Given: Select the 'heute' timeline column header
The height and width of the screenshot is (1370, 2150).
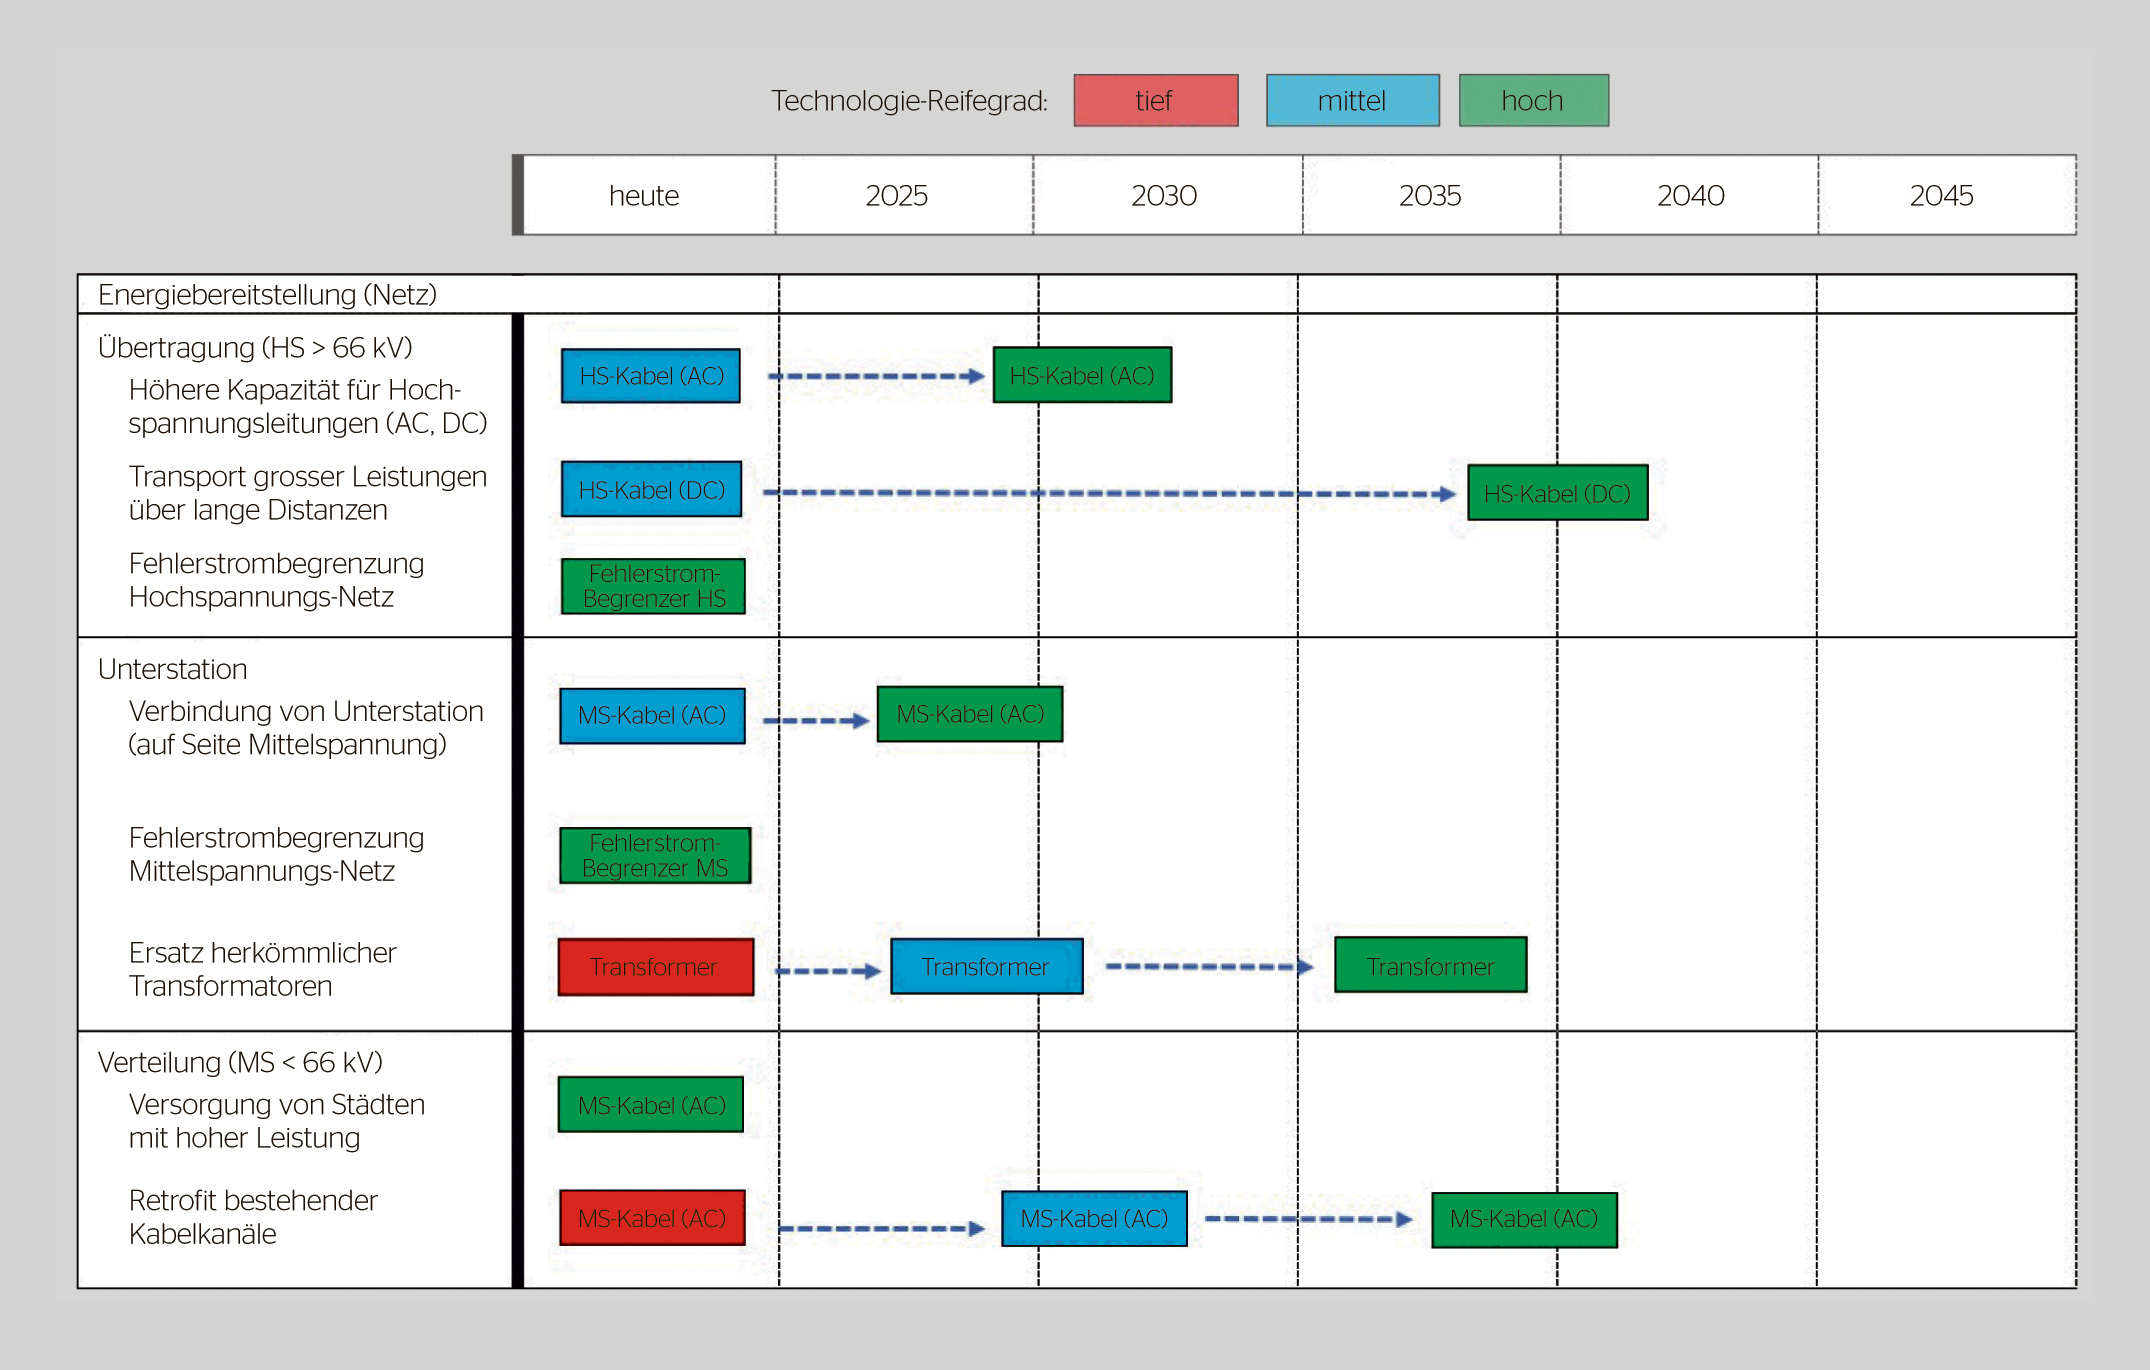Looking at the screenshot, I should click(x=645, y=196).
